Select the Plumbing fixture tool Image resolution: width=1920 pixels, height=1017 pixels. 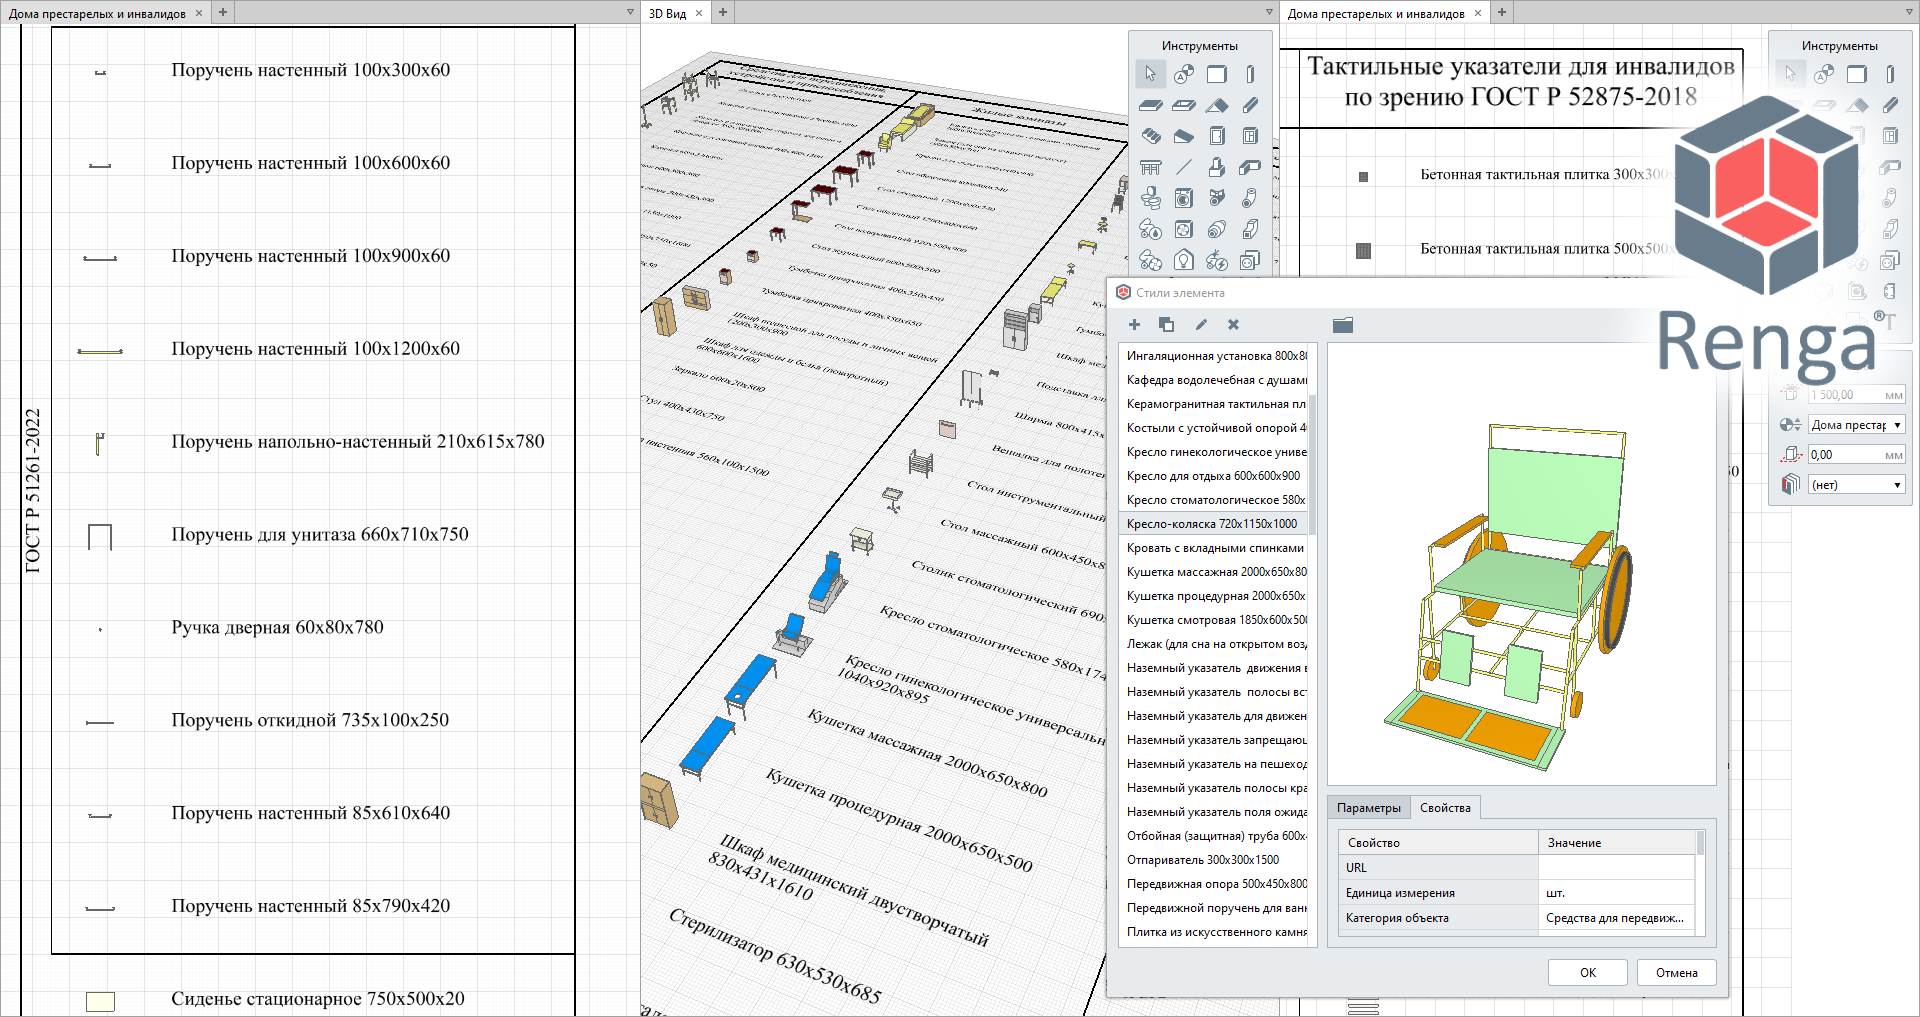point(1150,198)
